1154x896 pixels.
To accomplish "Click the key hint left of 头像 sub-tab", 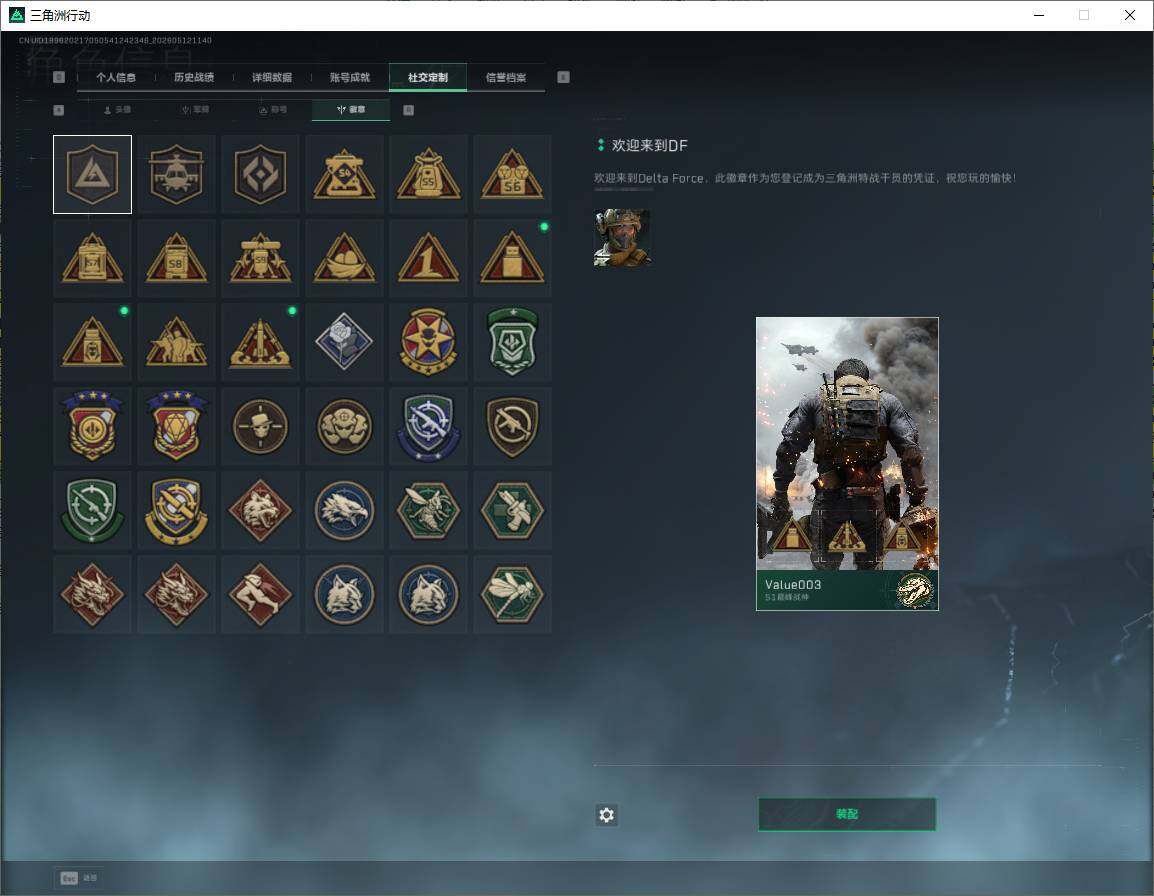I will [59, 110].
